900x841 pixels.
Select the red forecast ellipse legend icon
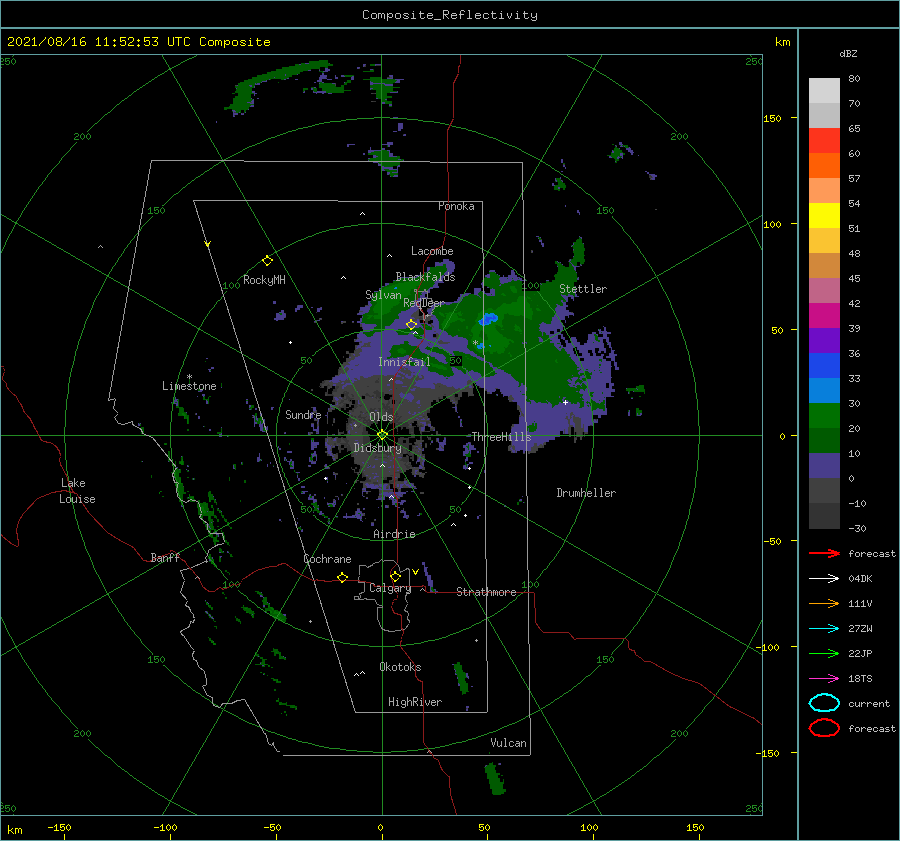click(824, 728)
